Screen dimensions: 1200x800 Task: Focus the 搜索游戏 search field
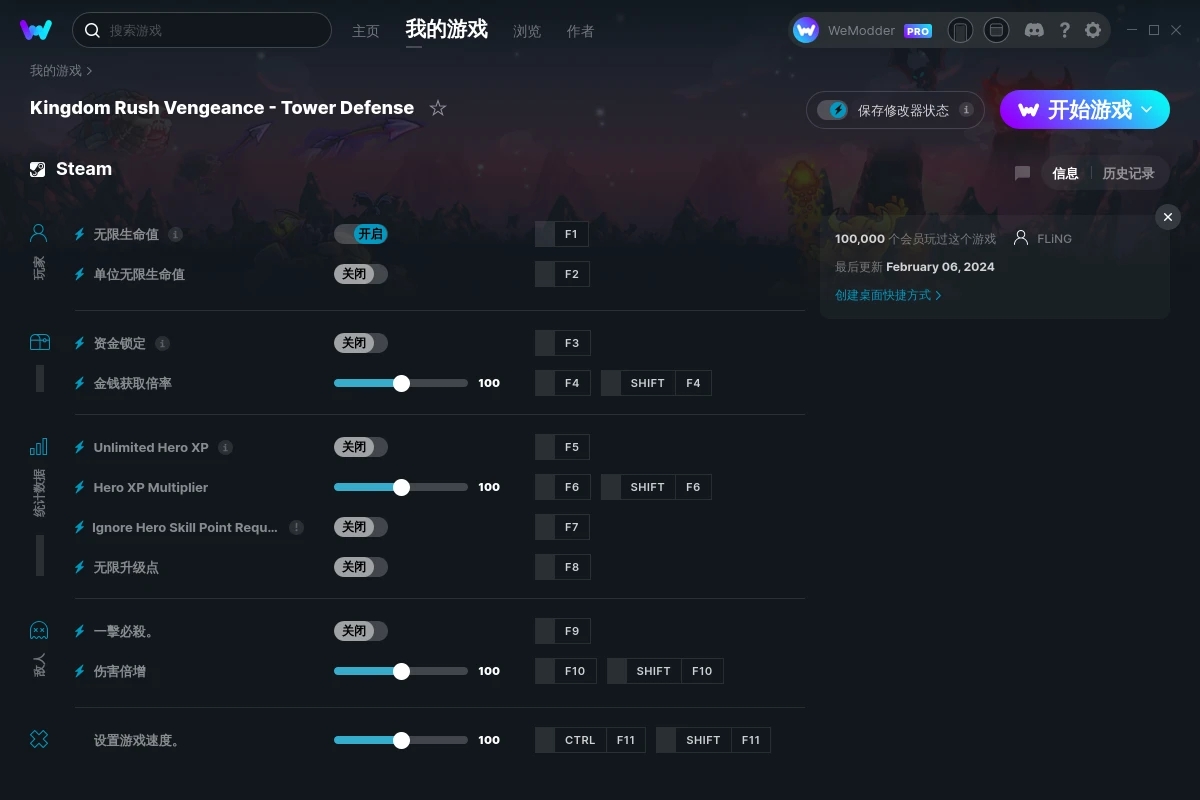(202, 30)
